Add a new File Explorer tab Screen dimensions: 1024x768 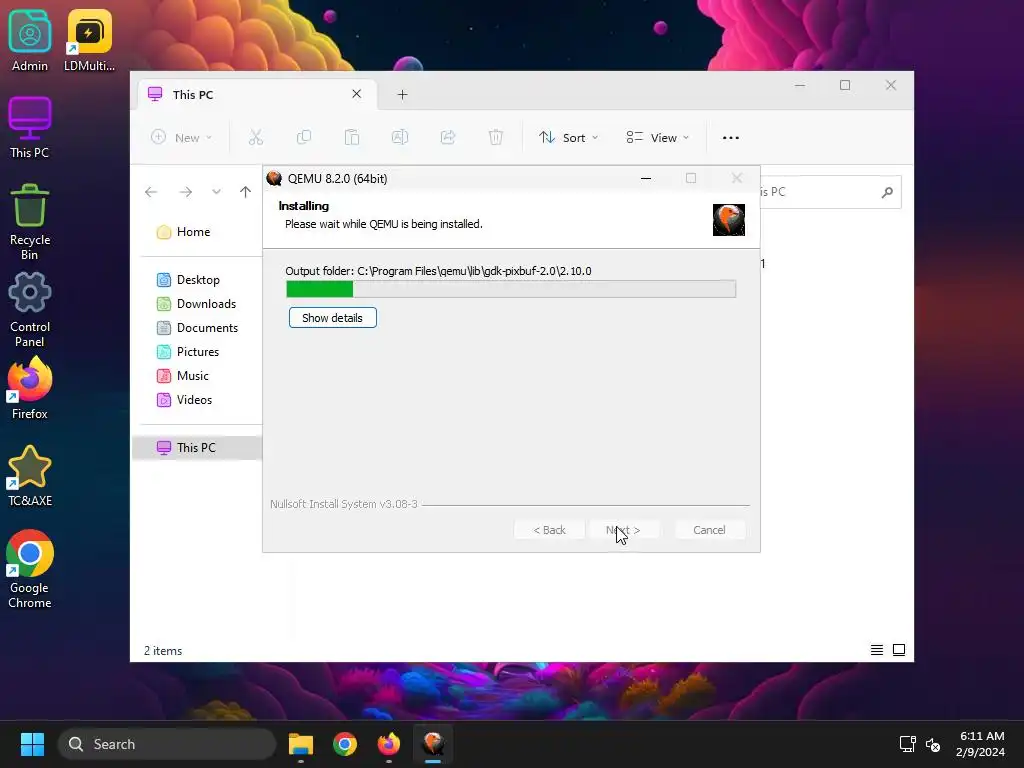coord(402,95)
